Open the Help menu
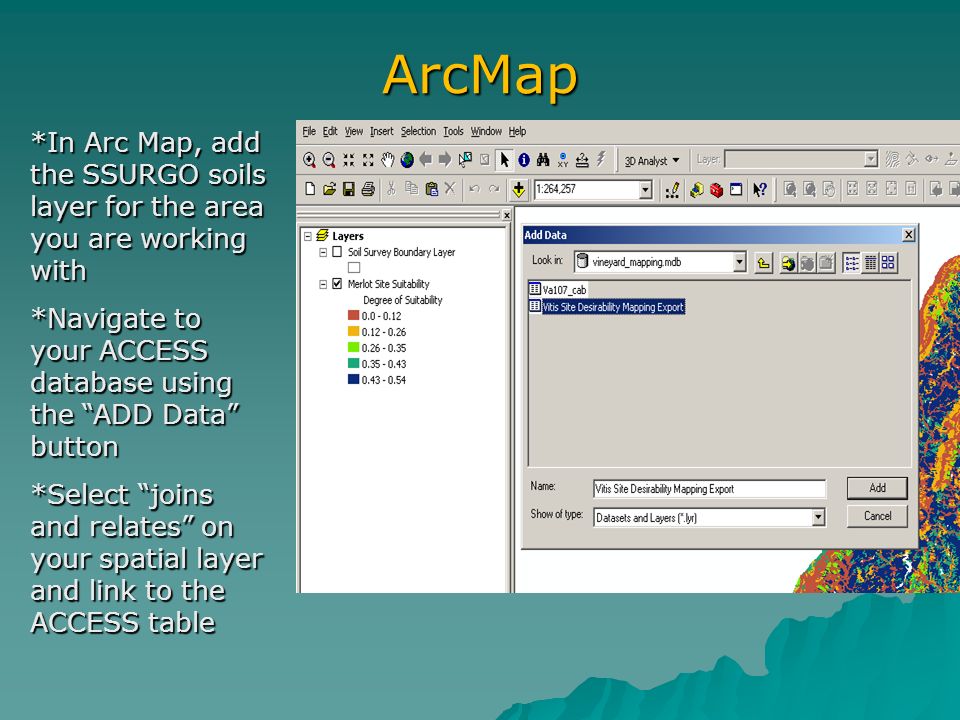Screen dimensions: 960x720 pyautogui.click(x=517, y=131)
